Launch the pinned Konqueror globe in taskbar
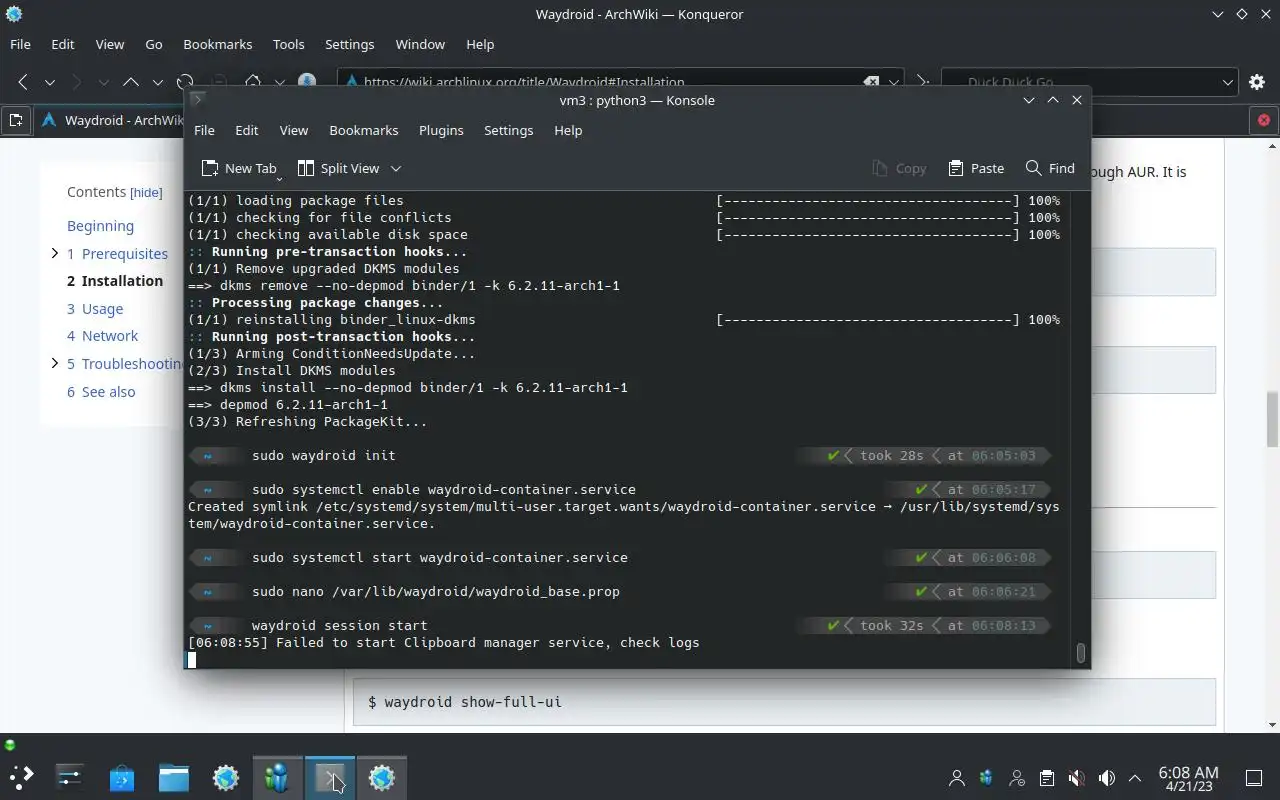 point(226,777)
